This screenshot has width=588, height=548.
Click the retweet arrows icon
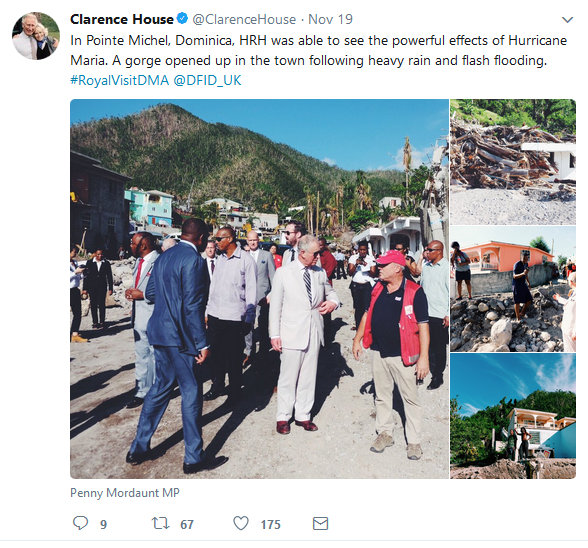(x=160, y=523)
